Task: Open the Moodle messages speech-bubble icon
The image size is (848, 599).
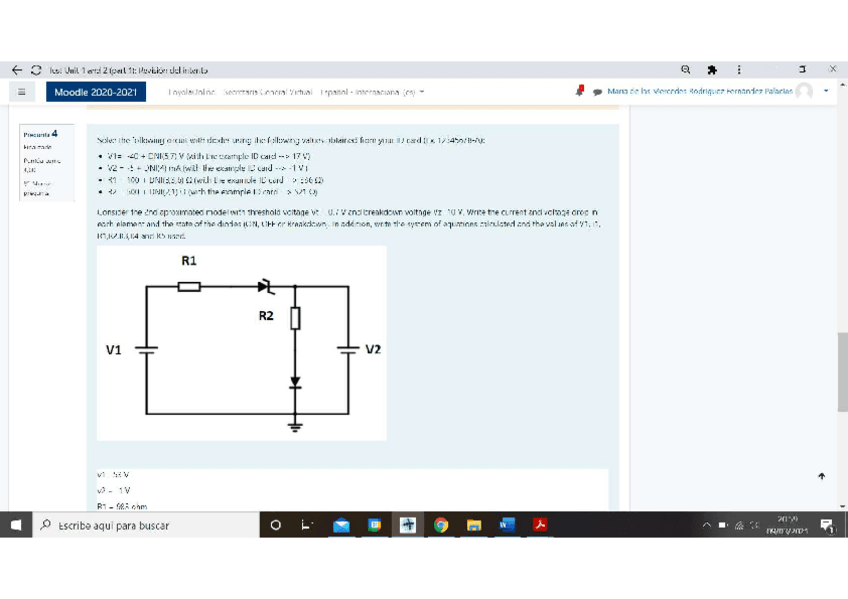Action: [x=597, y=92]
